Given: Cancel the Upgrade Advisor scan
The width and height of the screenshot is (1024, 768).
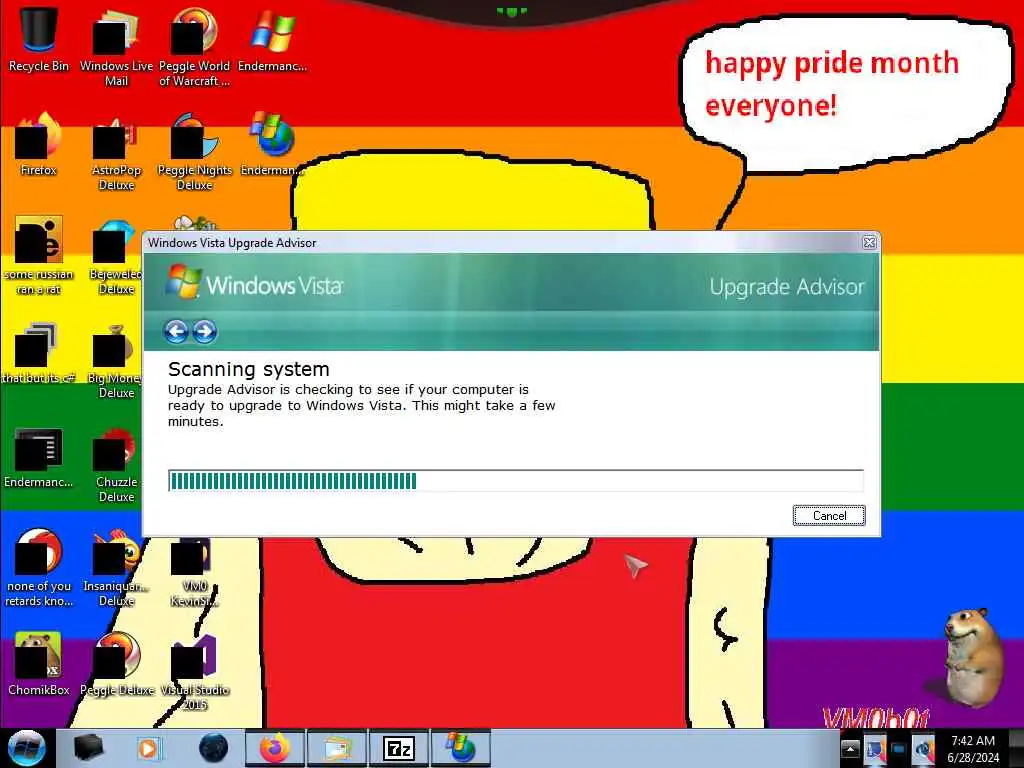Looking at the screenshot, I should (x=829, y=515).
